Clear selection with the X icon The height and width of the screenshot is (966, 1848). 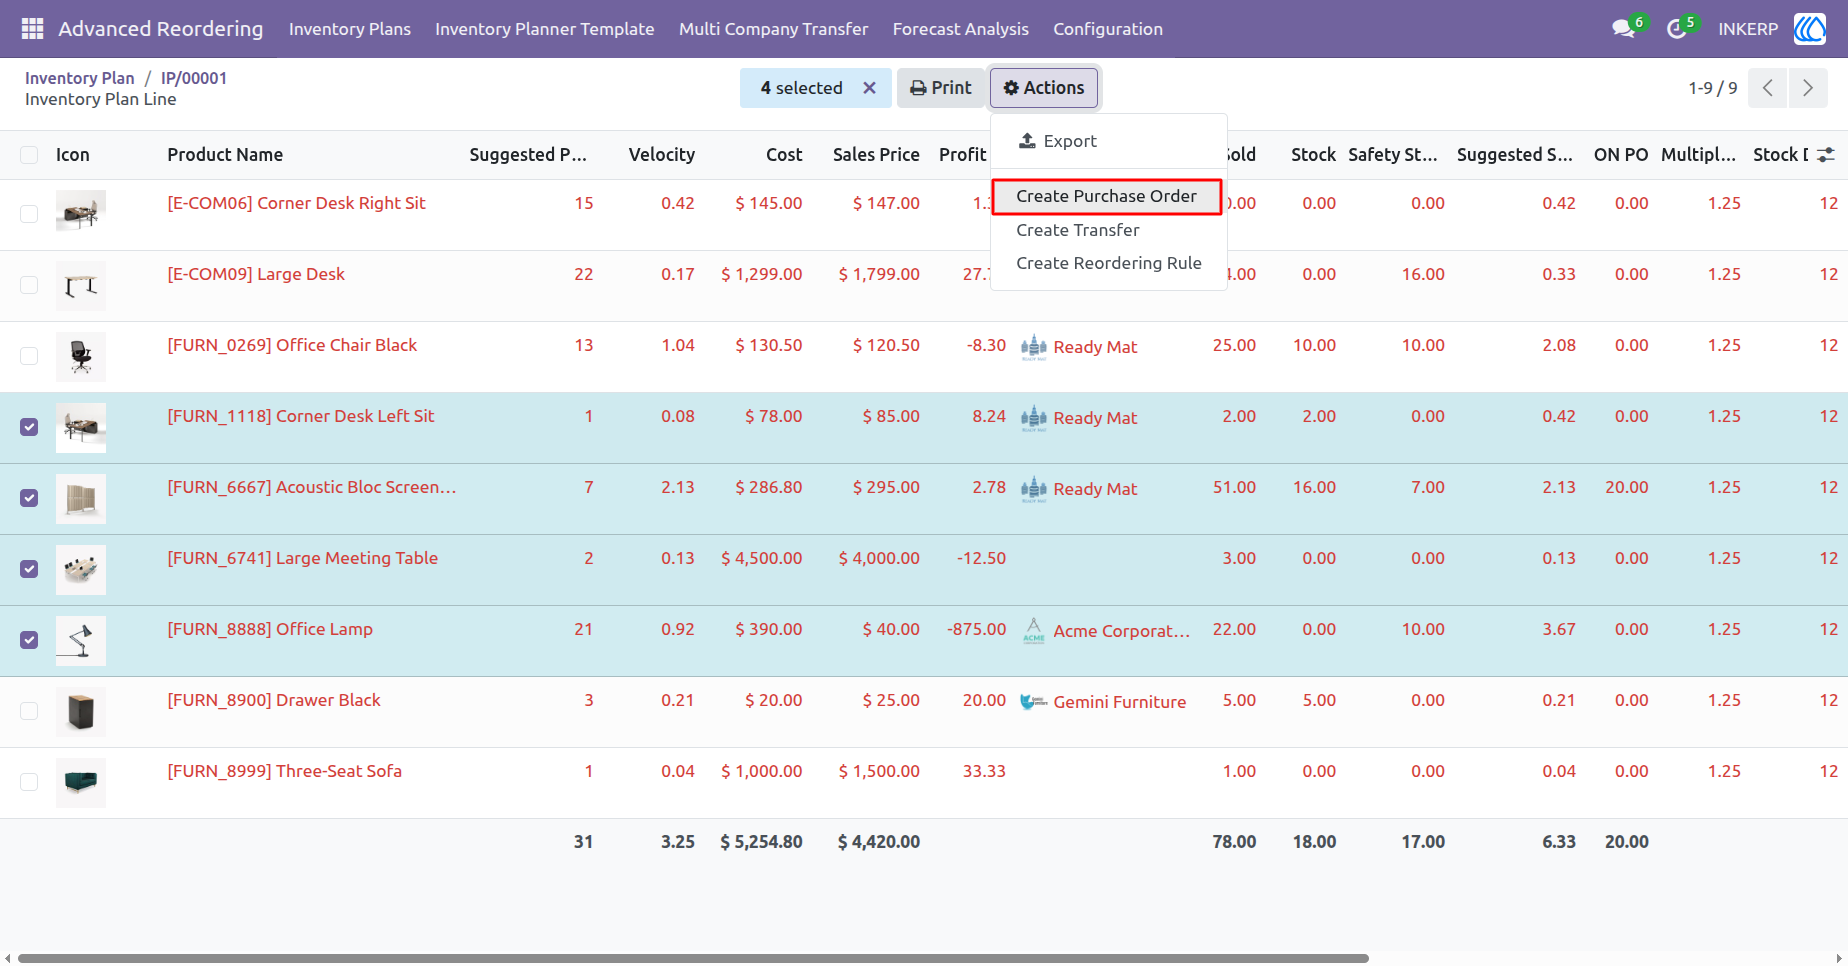click(x=870, y=88)
